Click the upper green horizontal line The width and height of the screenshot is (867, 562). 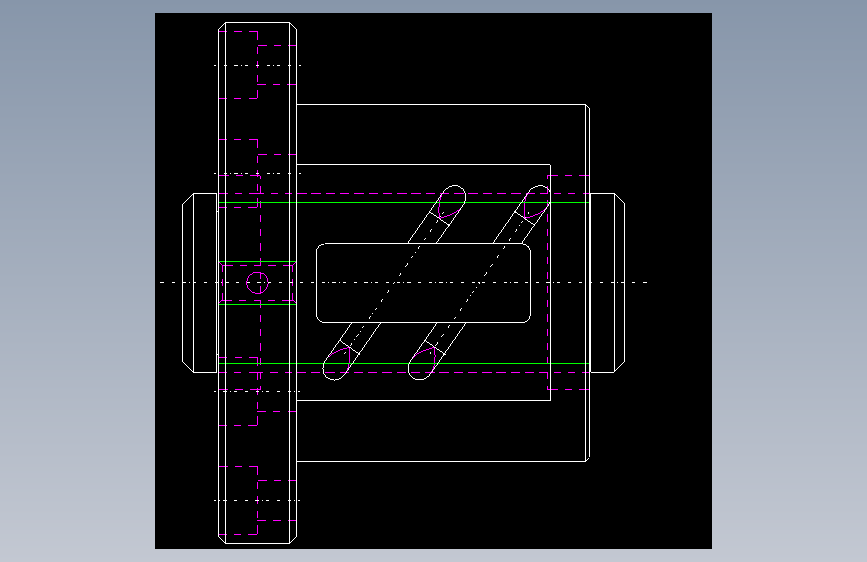[x=404, y=202]
